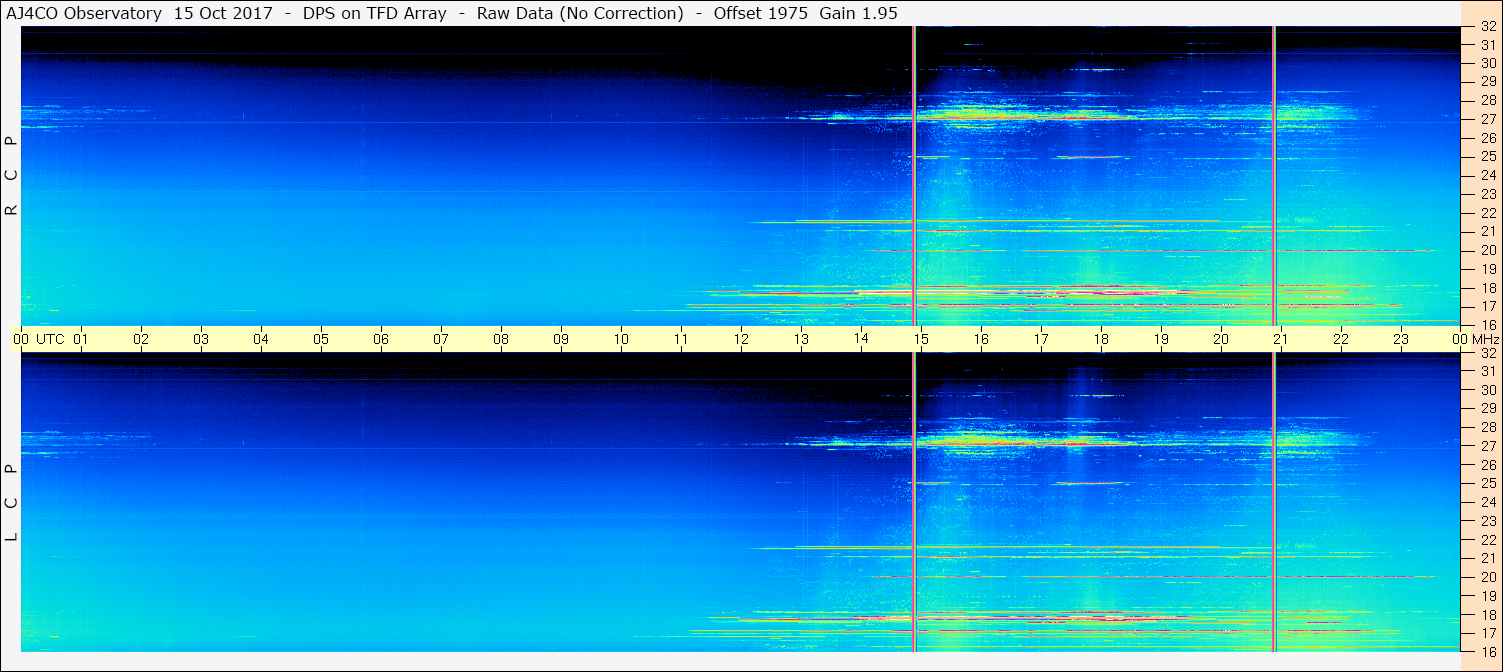Click the 24 MHz label in LCP panel

(1487, 502)
